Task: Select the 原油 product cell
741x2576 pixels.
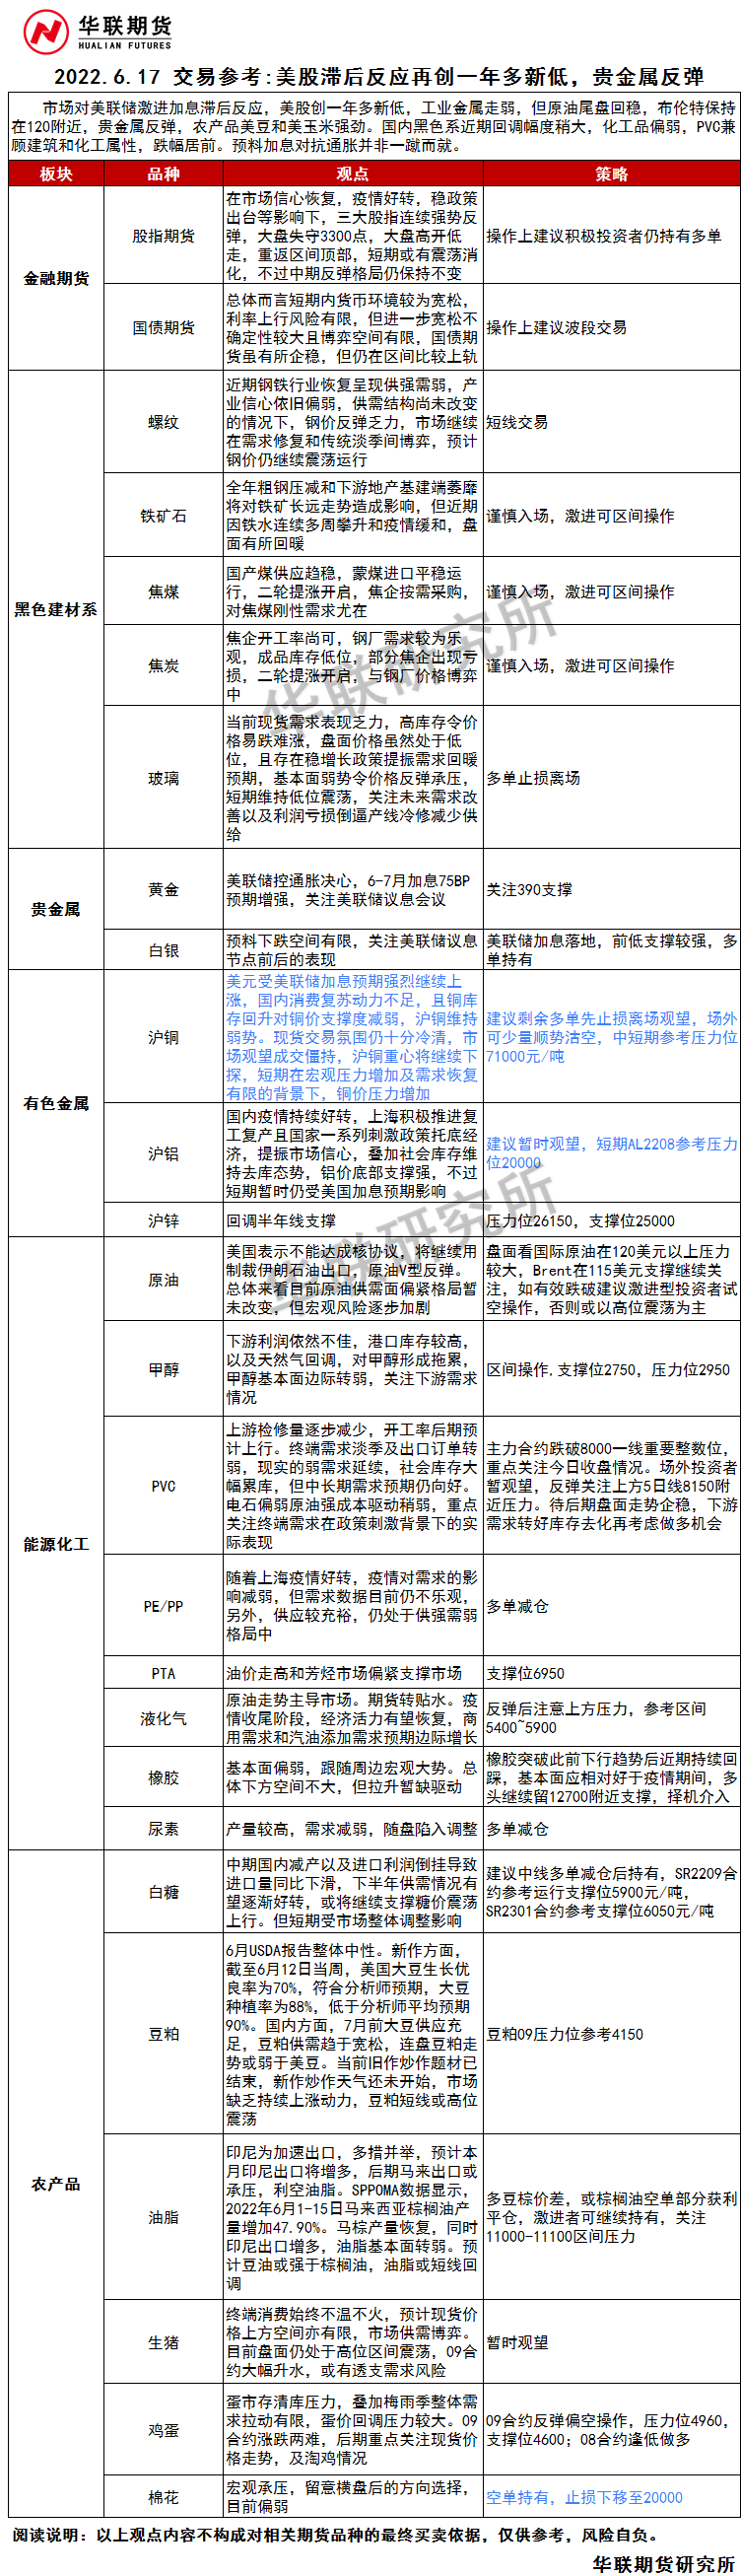Action: (x=163, y=1279)
